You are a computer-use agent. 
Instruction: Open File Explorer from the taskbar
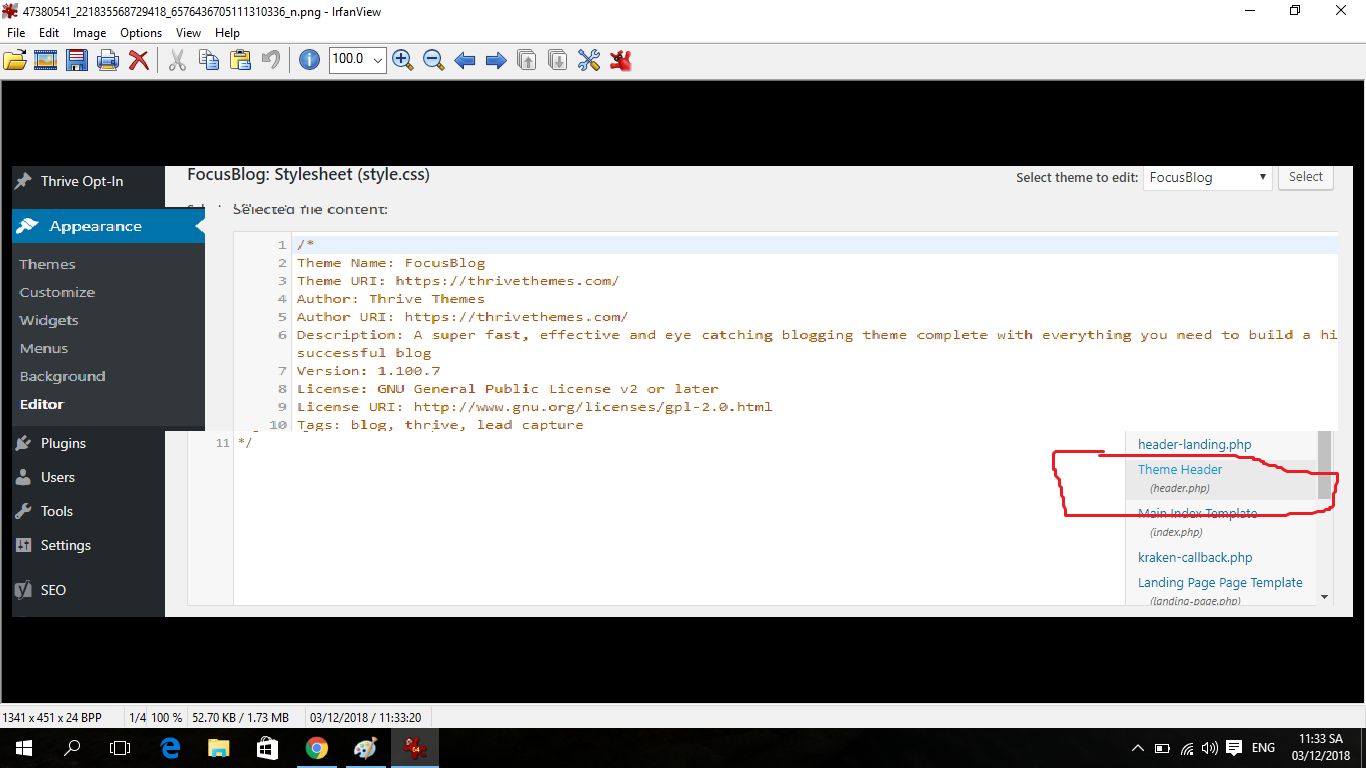click(x=218, y=748)
